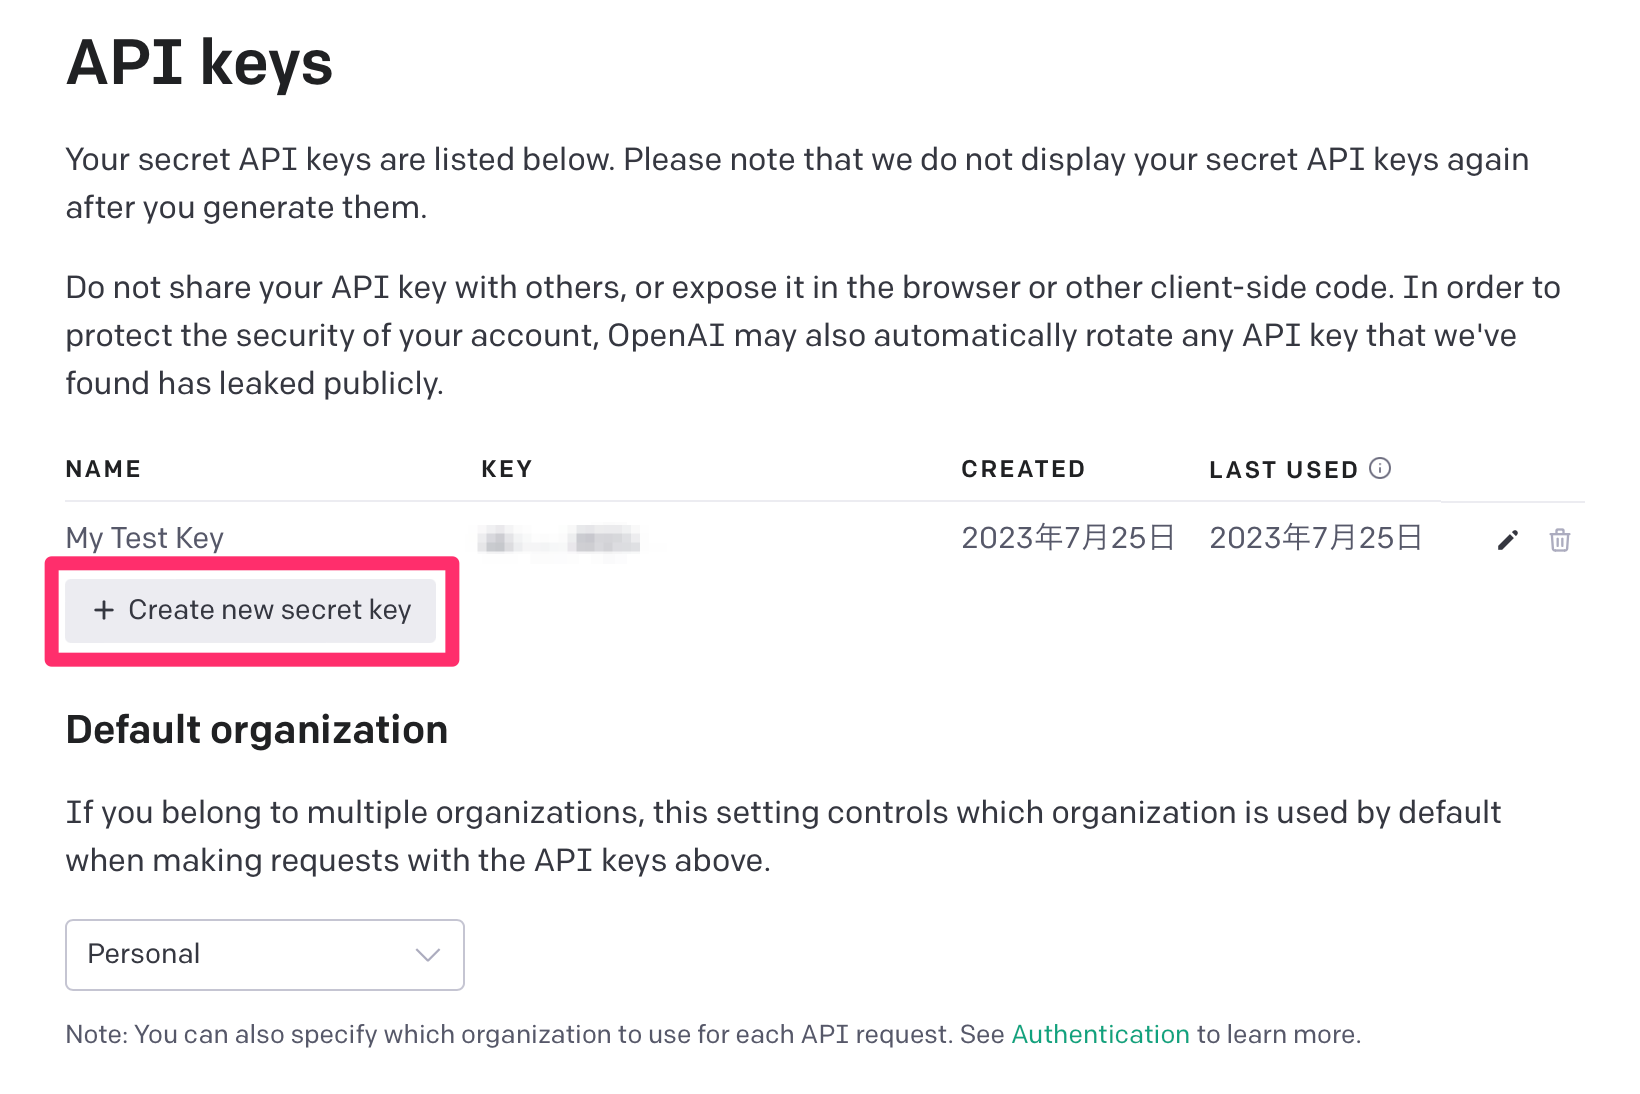The width and height of the screenshot is (1640, 1094).
Task: Click the LAST USED column header
Action: pyautogui.click(x=1283, y=470)
